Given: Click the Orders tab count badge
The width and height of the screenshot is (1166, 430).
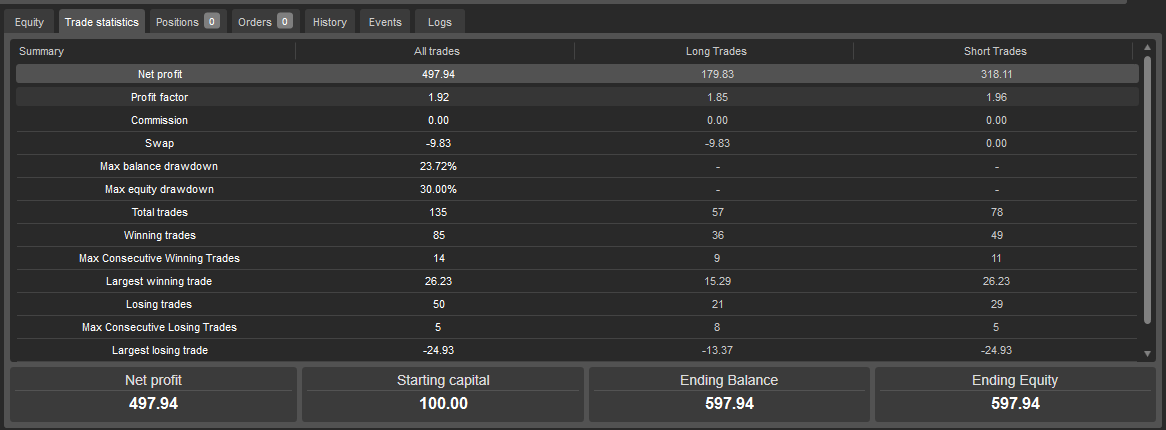Looking at the screenshot, I should click(x=285, y=22).
